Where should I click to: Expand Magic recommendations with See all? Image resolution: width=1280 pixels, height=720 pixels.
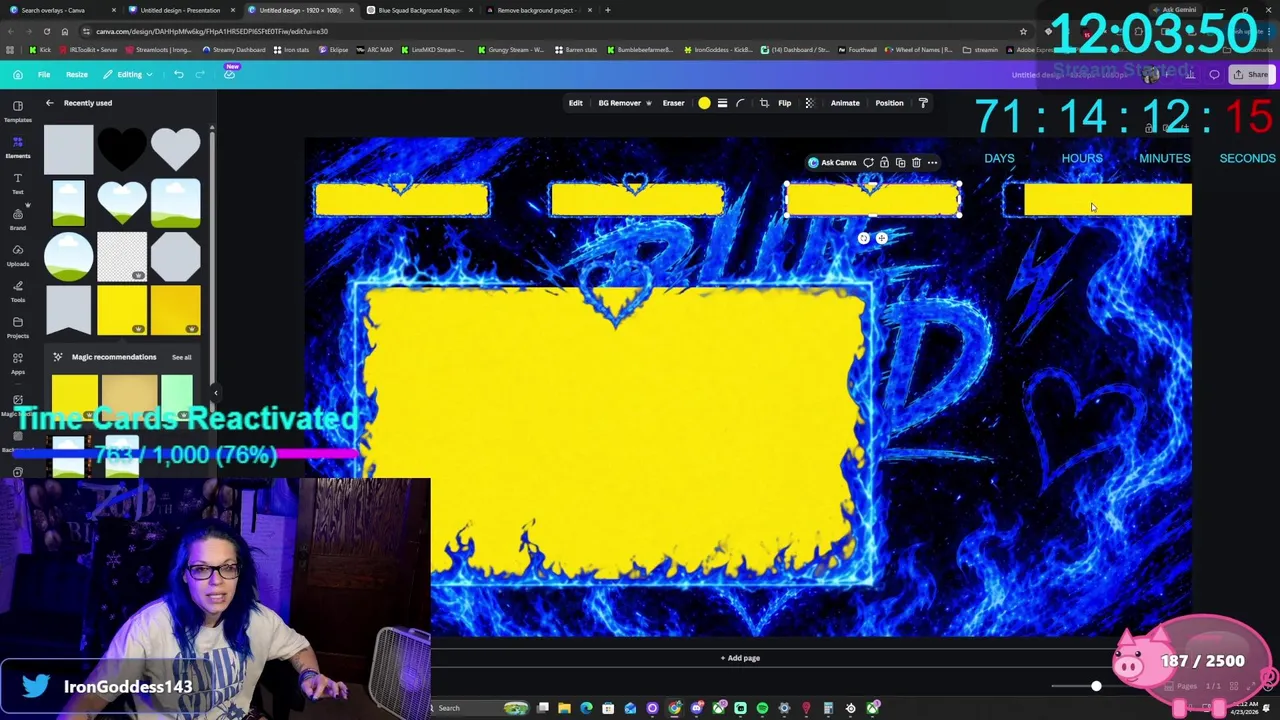(181, 357)
